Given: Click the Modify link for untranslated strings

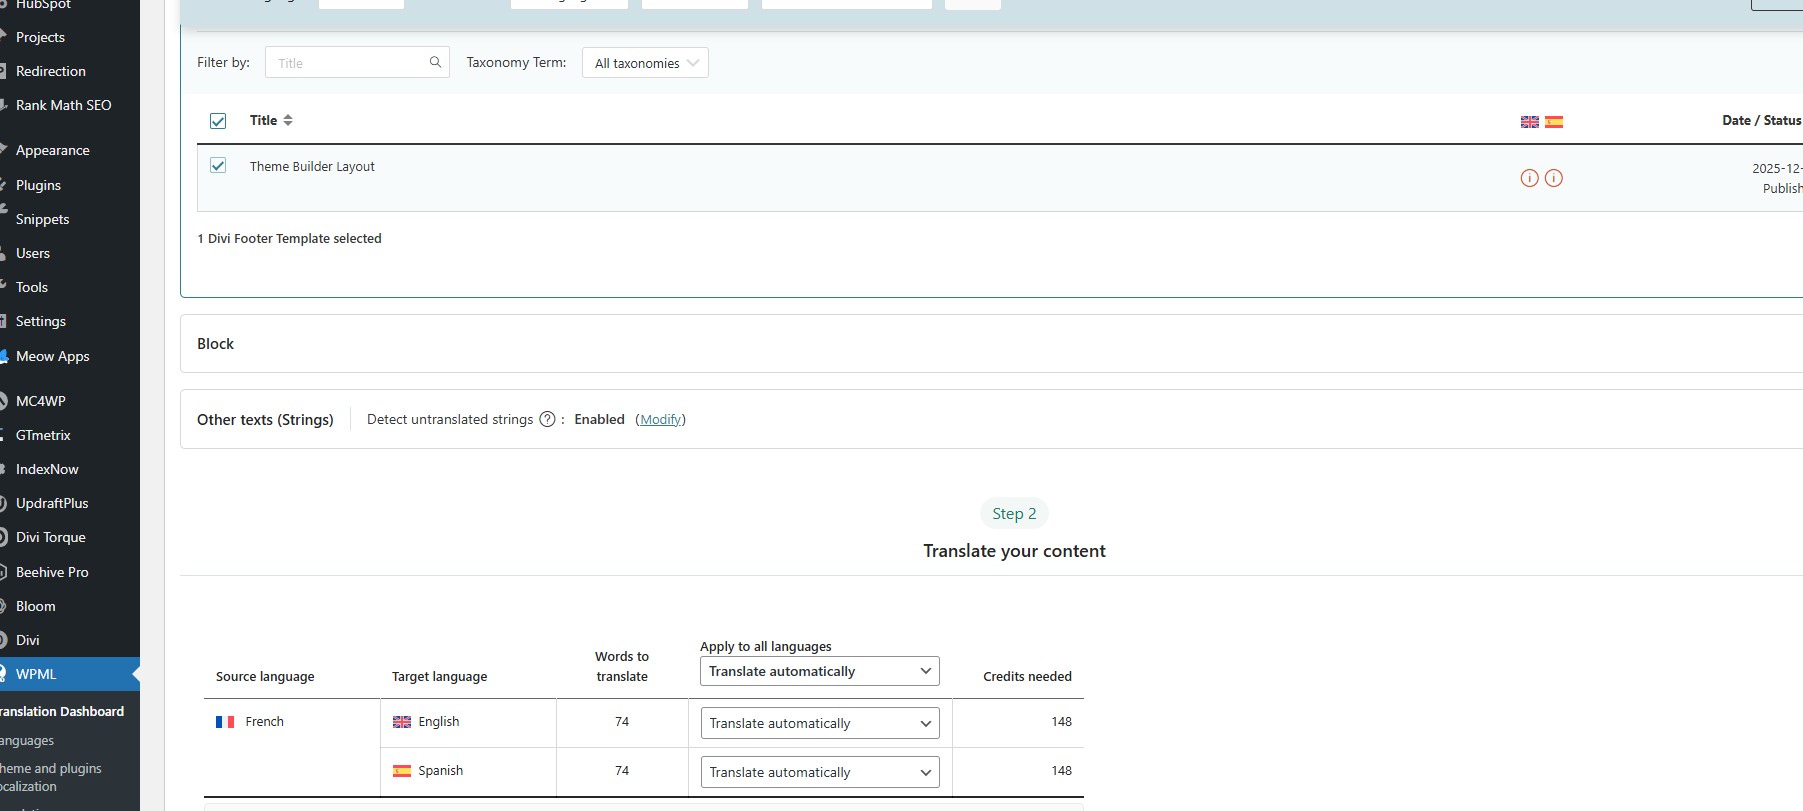Looking at the screenshot, I should click(660, 419).
